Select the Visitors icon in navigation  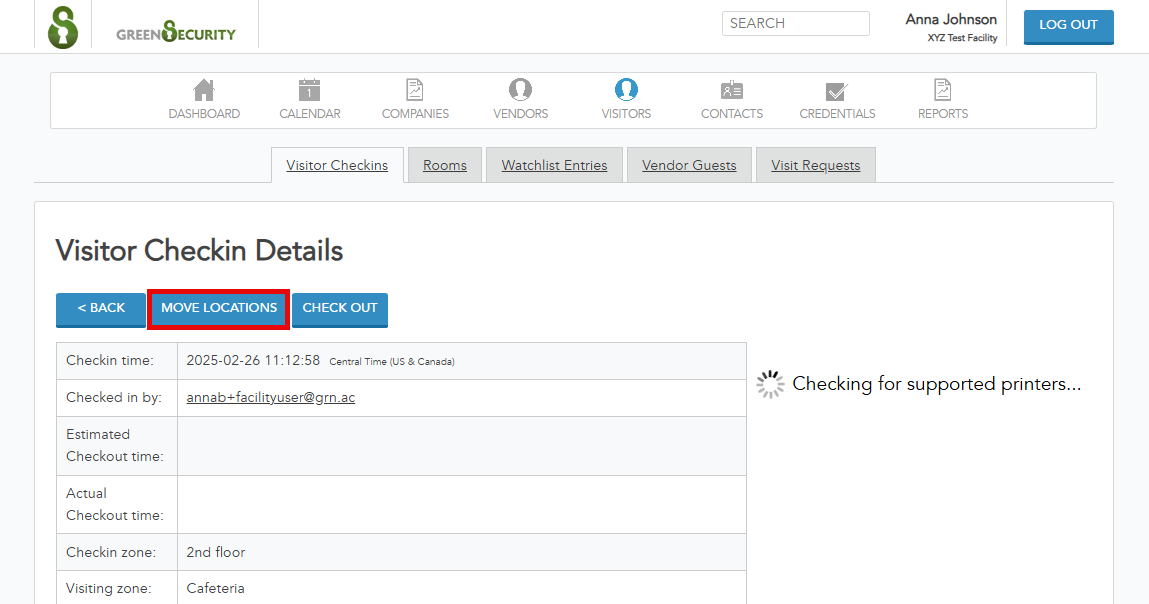[626, 90]
